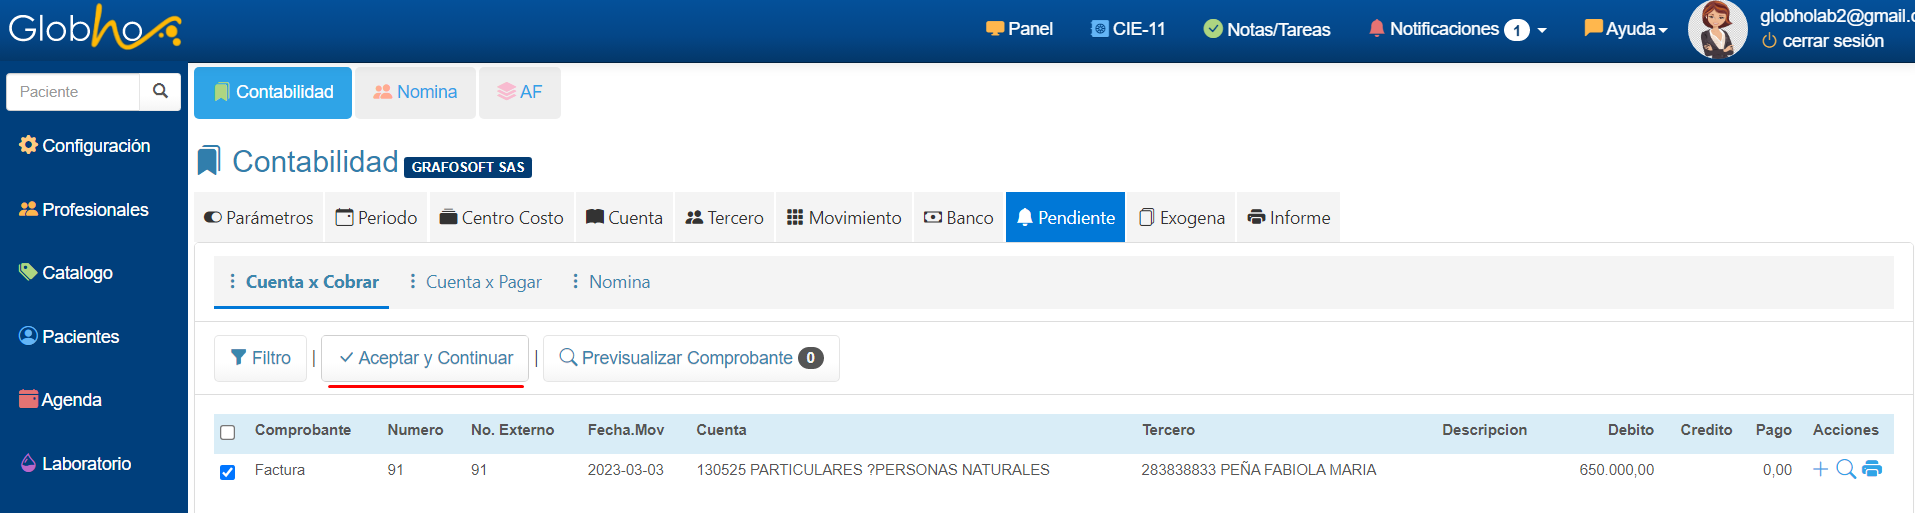This screenshot has height=513, width=1915.
Task: Uncheck the Factura row checkbox
Action: tap(228, 472)
